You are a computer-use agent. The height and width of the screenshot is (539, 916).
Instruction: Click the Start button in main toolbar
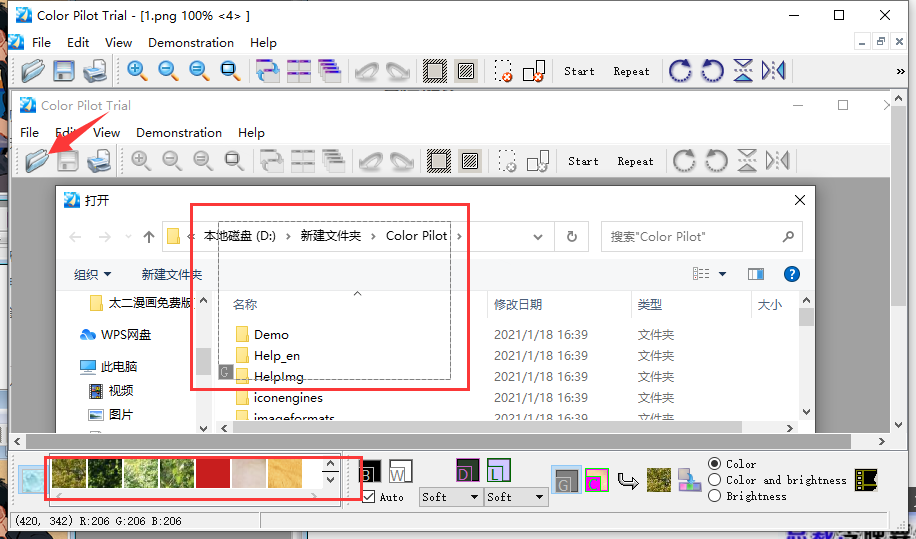[x=580, y=71]
